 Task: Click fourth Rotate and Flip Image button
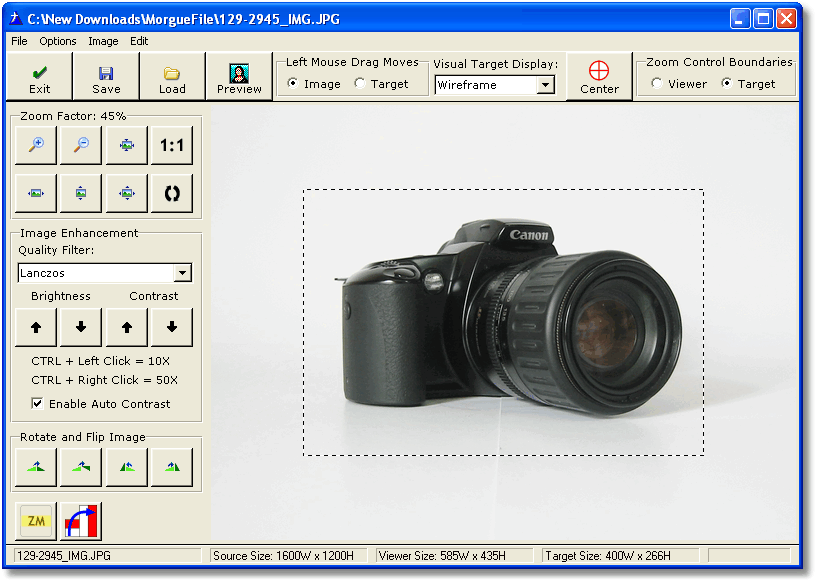click(171, 467)
